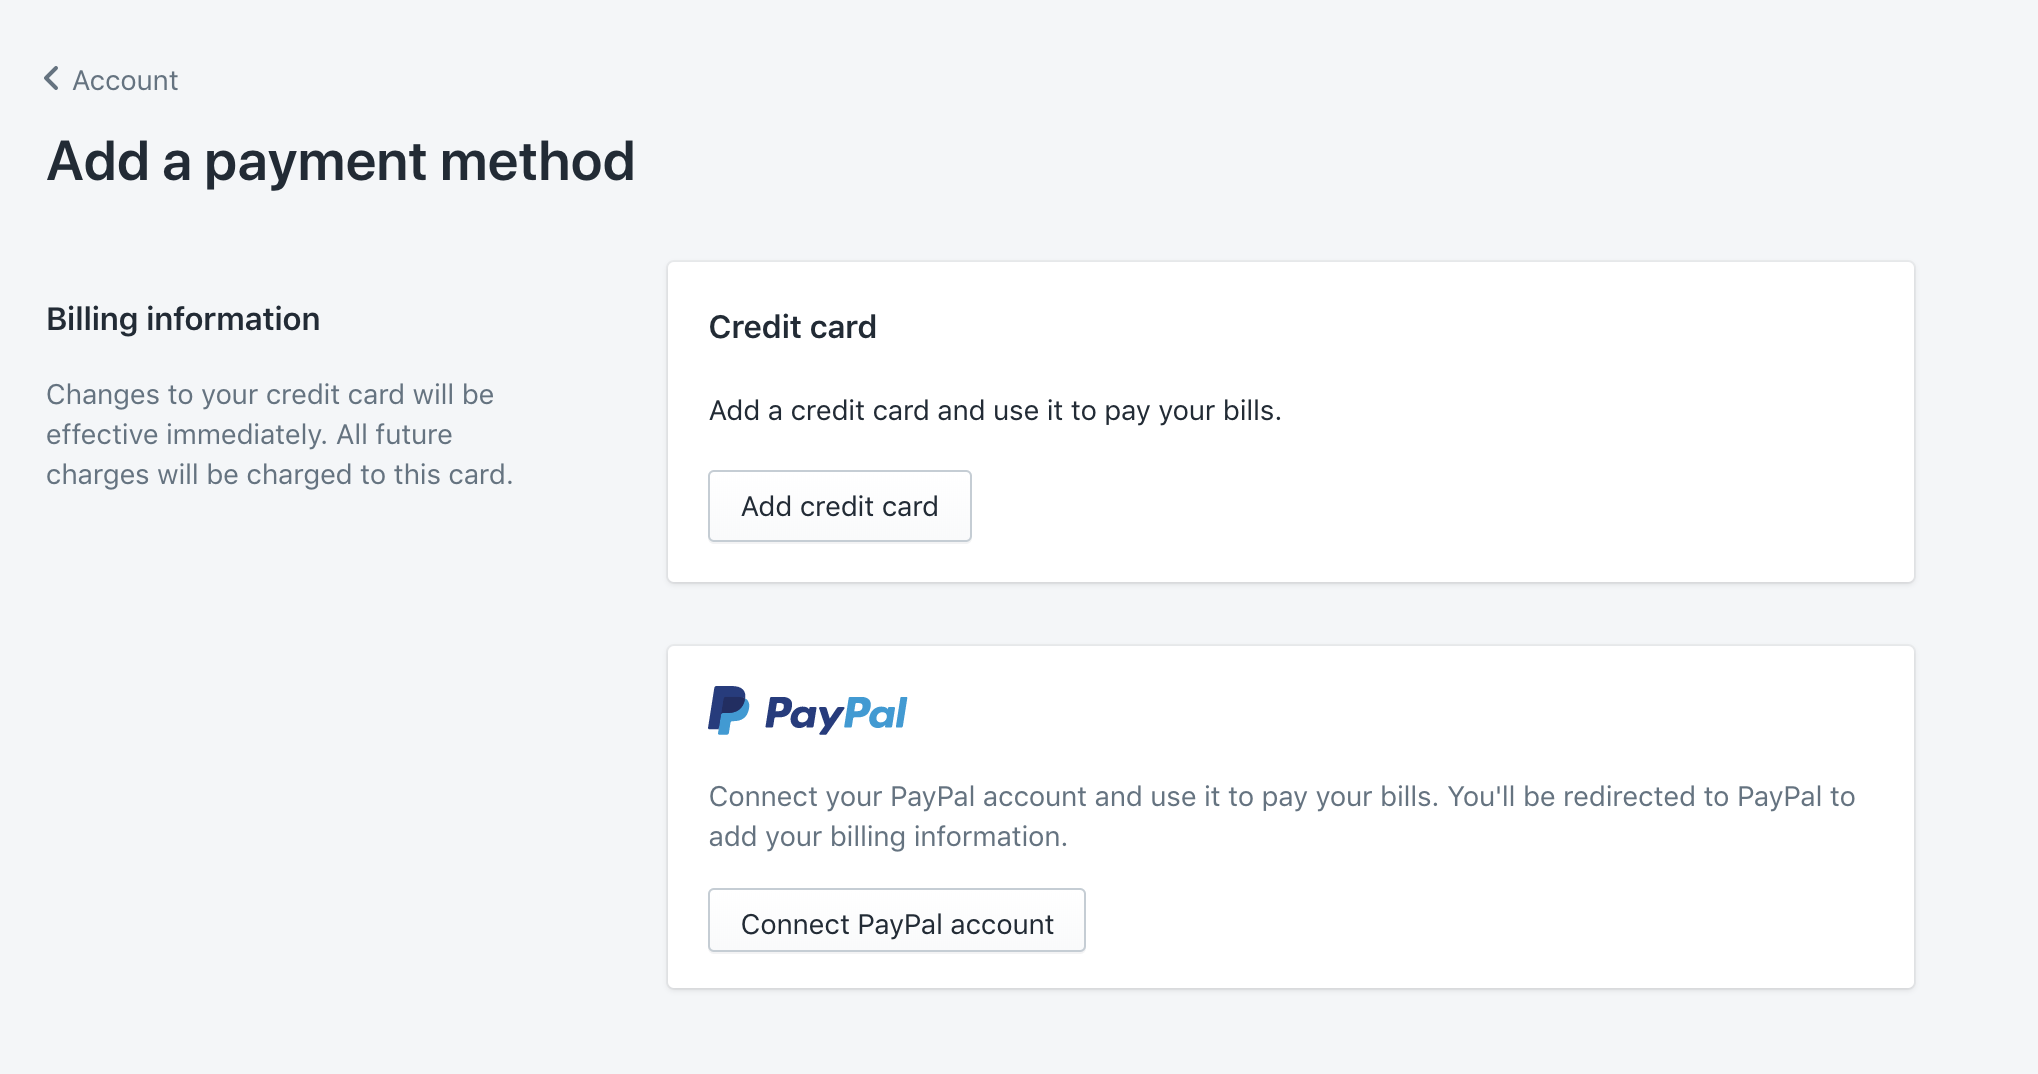The image size is (2038, 1074).
Task: Click the Add credit card button
Action: pos(840,506)
